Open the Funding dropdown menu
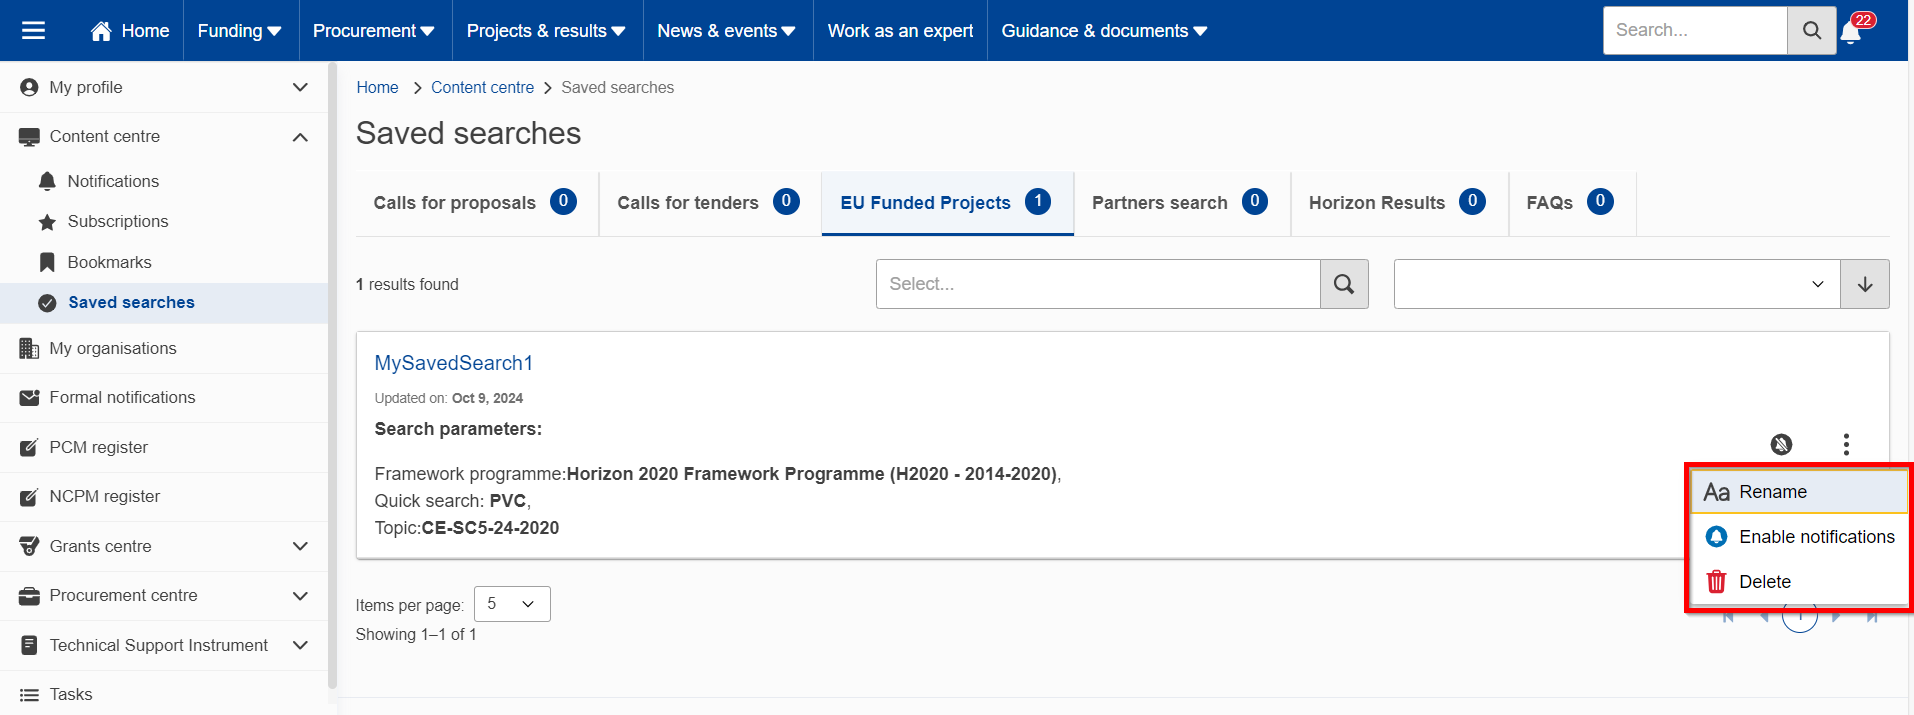The height and width of the screenshot is (715, 1914). pyautogui.click(x=239, y=31)
